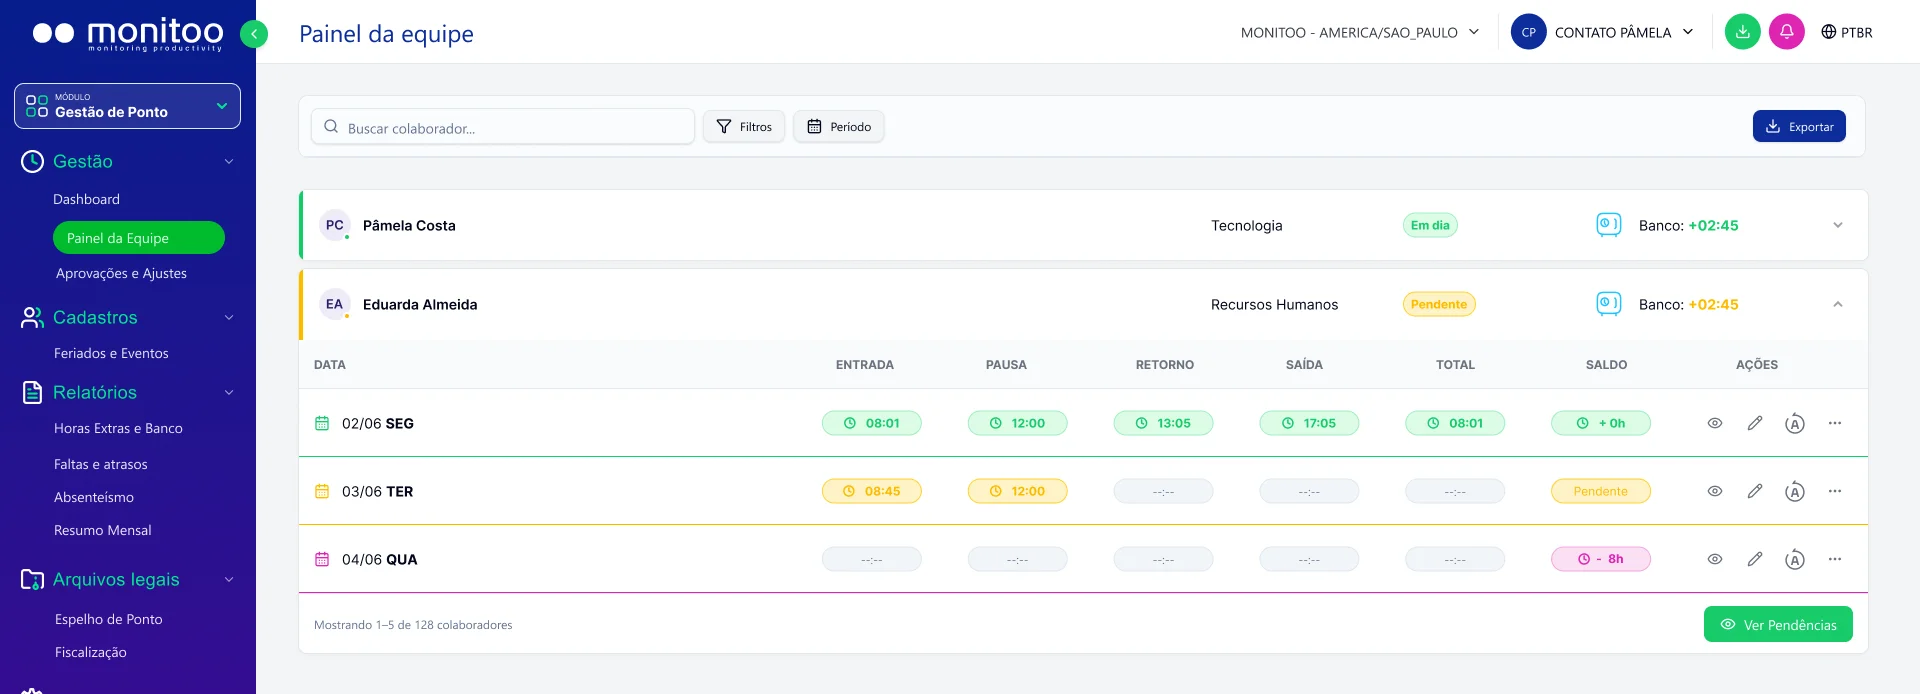This screenshot has width=1920, height=694.
Task: Open the Gestão de Ponto module dropdown
Action: click(127, 106)
